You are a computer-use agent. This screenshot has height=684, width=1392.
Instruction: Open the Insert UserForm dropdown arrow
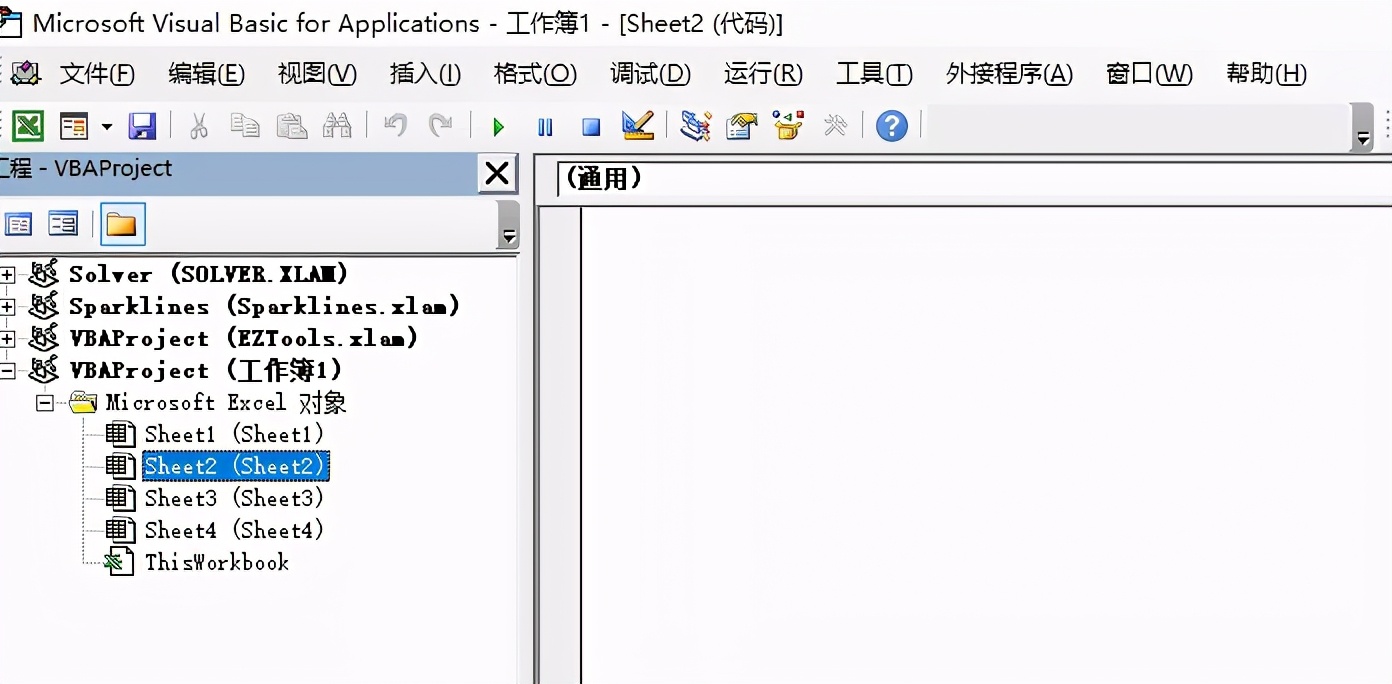(106, 127)
